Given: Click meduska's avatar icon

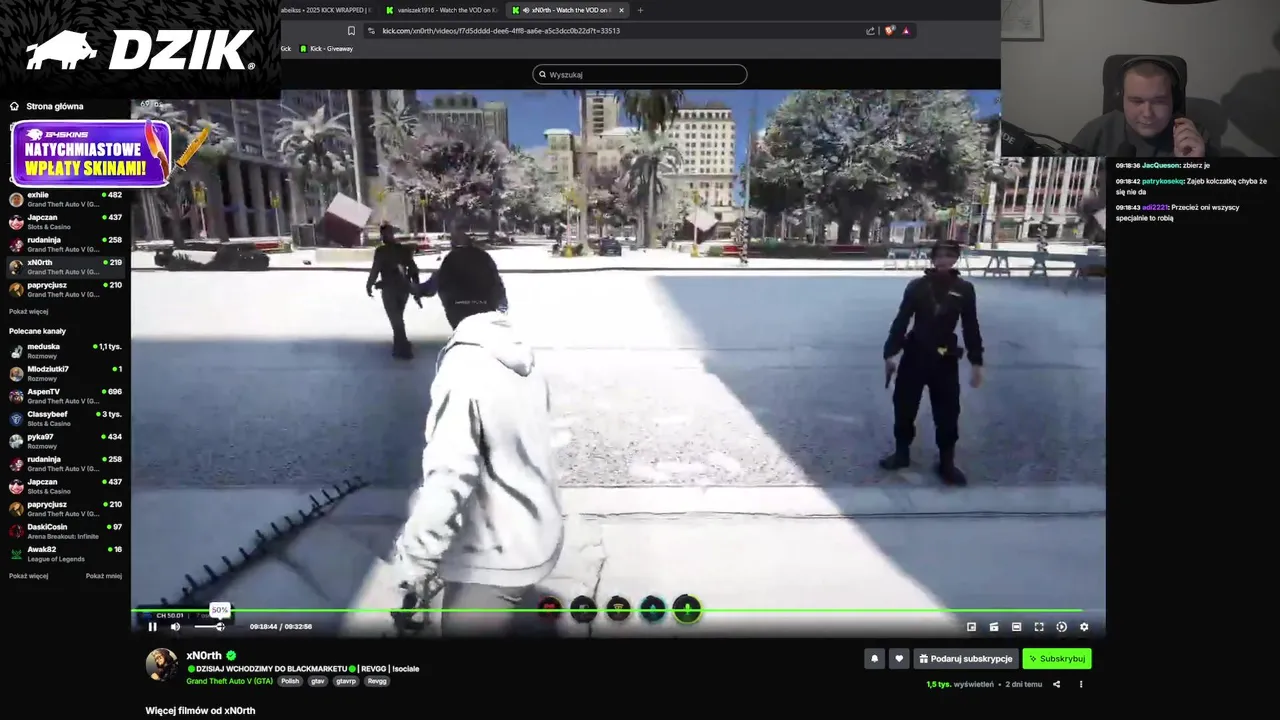Looking at the screenshot, I should [x=16, y=351].
